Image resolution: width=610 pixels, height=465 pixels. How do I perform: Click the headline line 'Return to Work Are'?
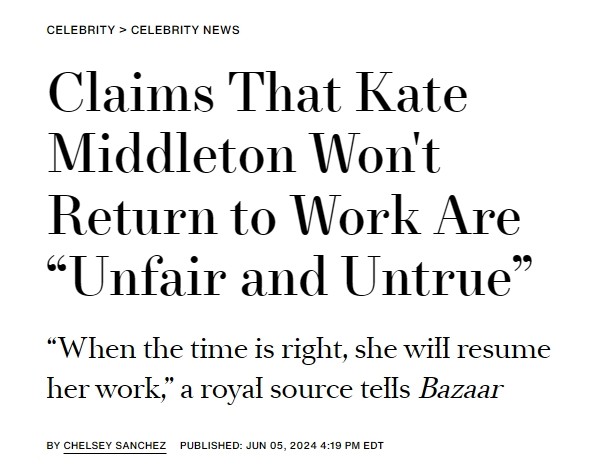point(284,215)
